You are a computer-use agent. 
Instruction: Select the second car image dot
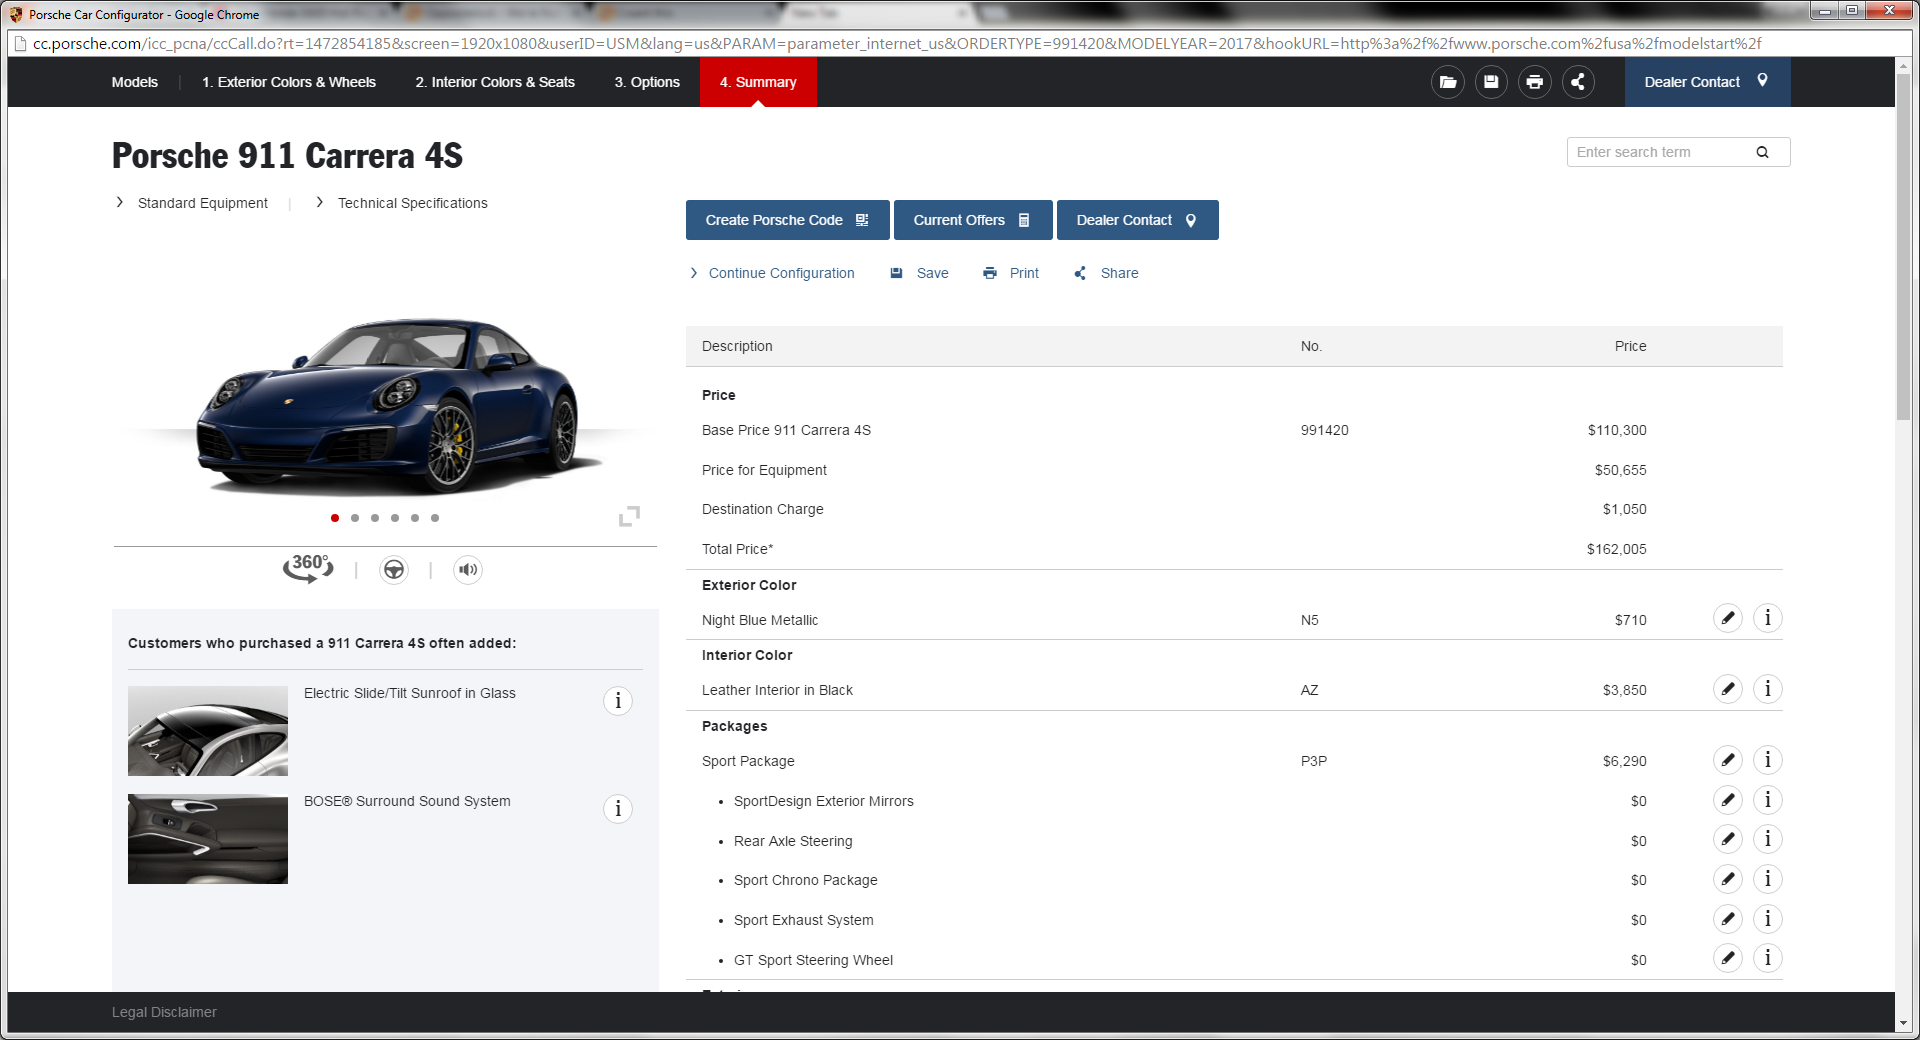(355, 518)
